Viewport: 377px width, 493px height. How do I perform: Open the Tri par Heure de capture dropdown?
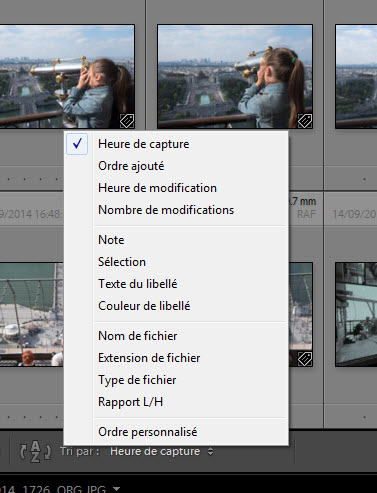(x=161, y=452)
